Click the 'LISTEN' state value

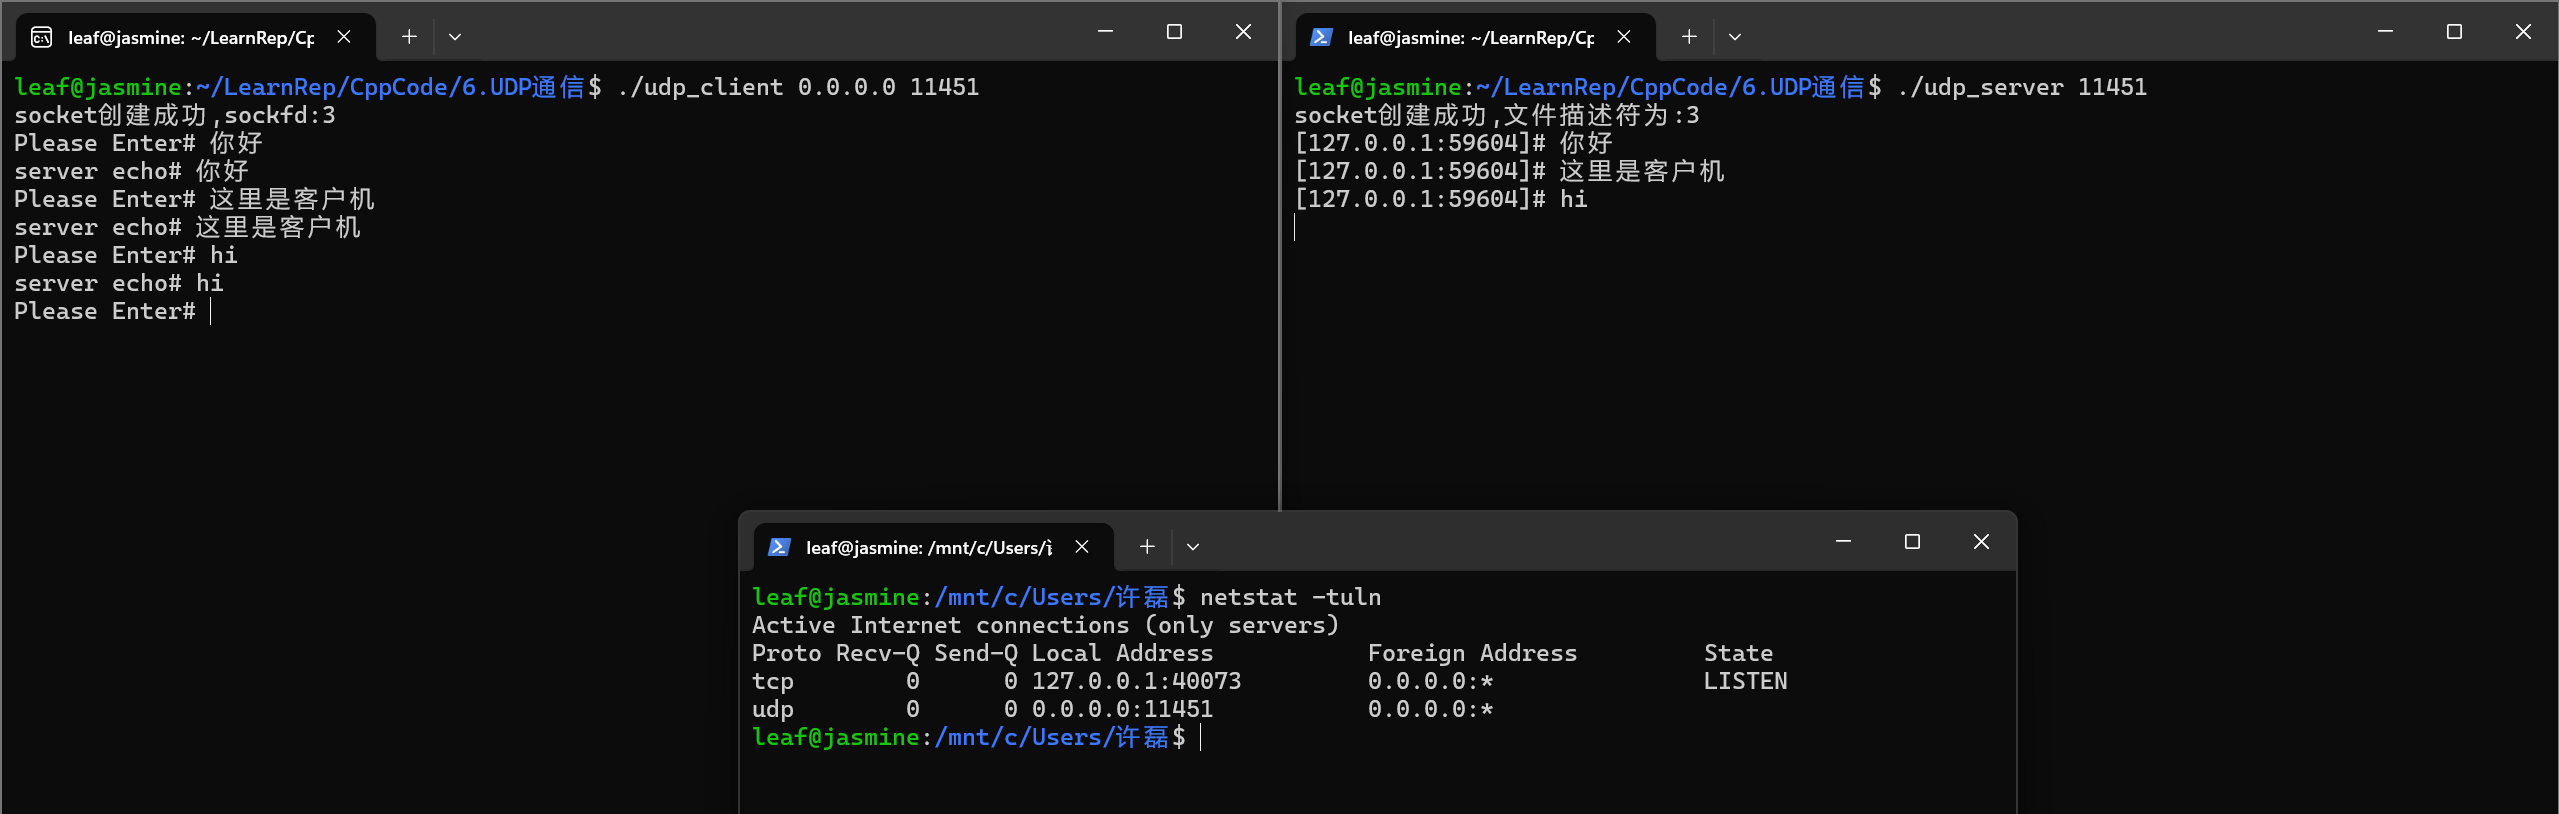pyautogui.click(x=1745, y=681)
